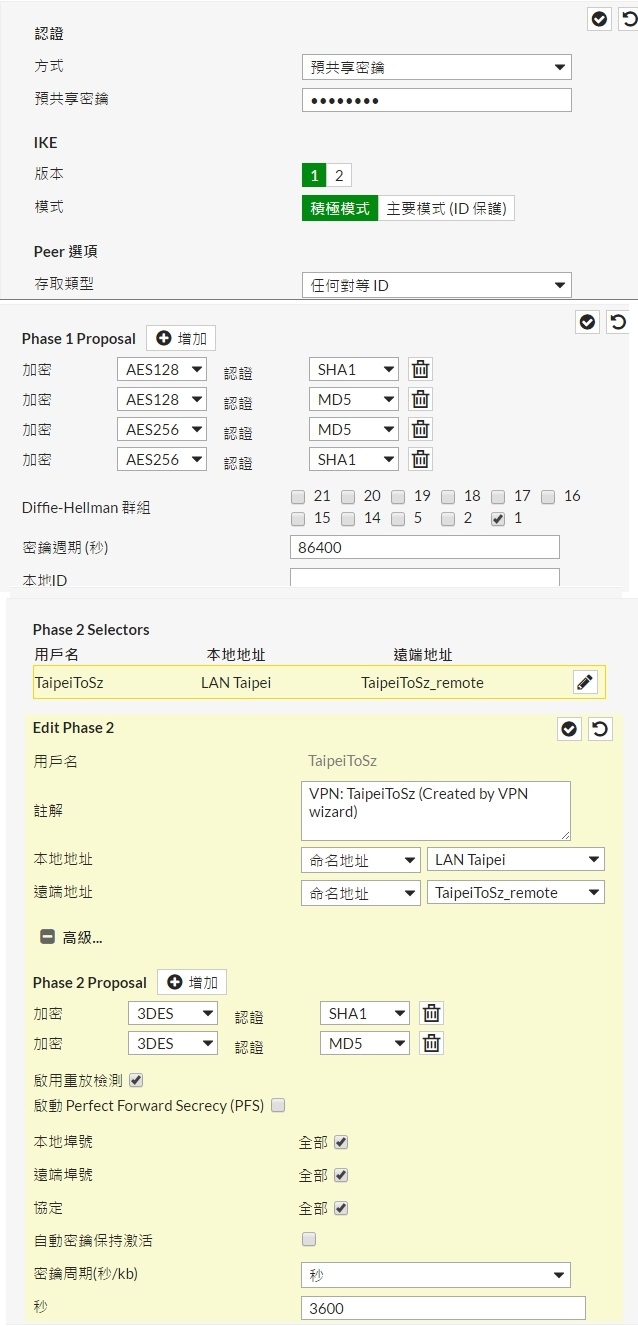
Task: Click the 預共享密鑰 password field
Action: [436, 100]
